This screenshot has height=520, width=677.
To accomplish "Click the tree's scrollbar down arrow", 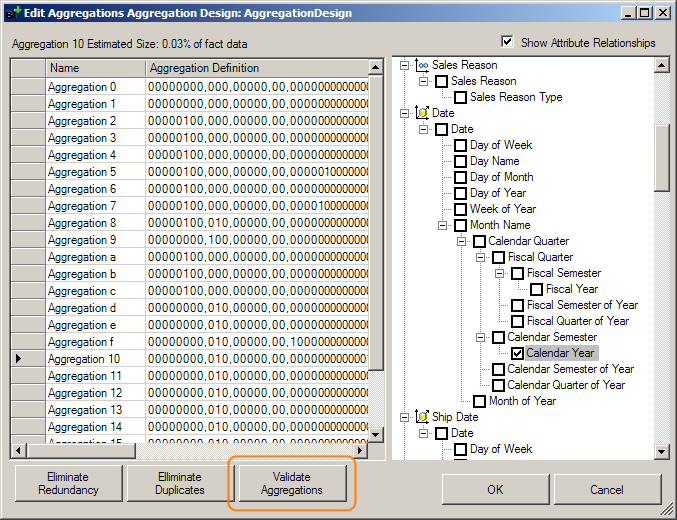I will (x=661, y=452).
